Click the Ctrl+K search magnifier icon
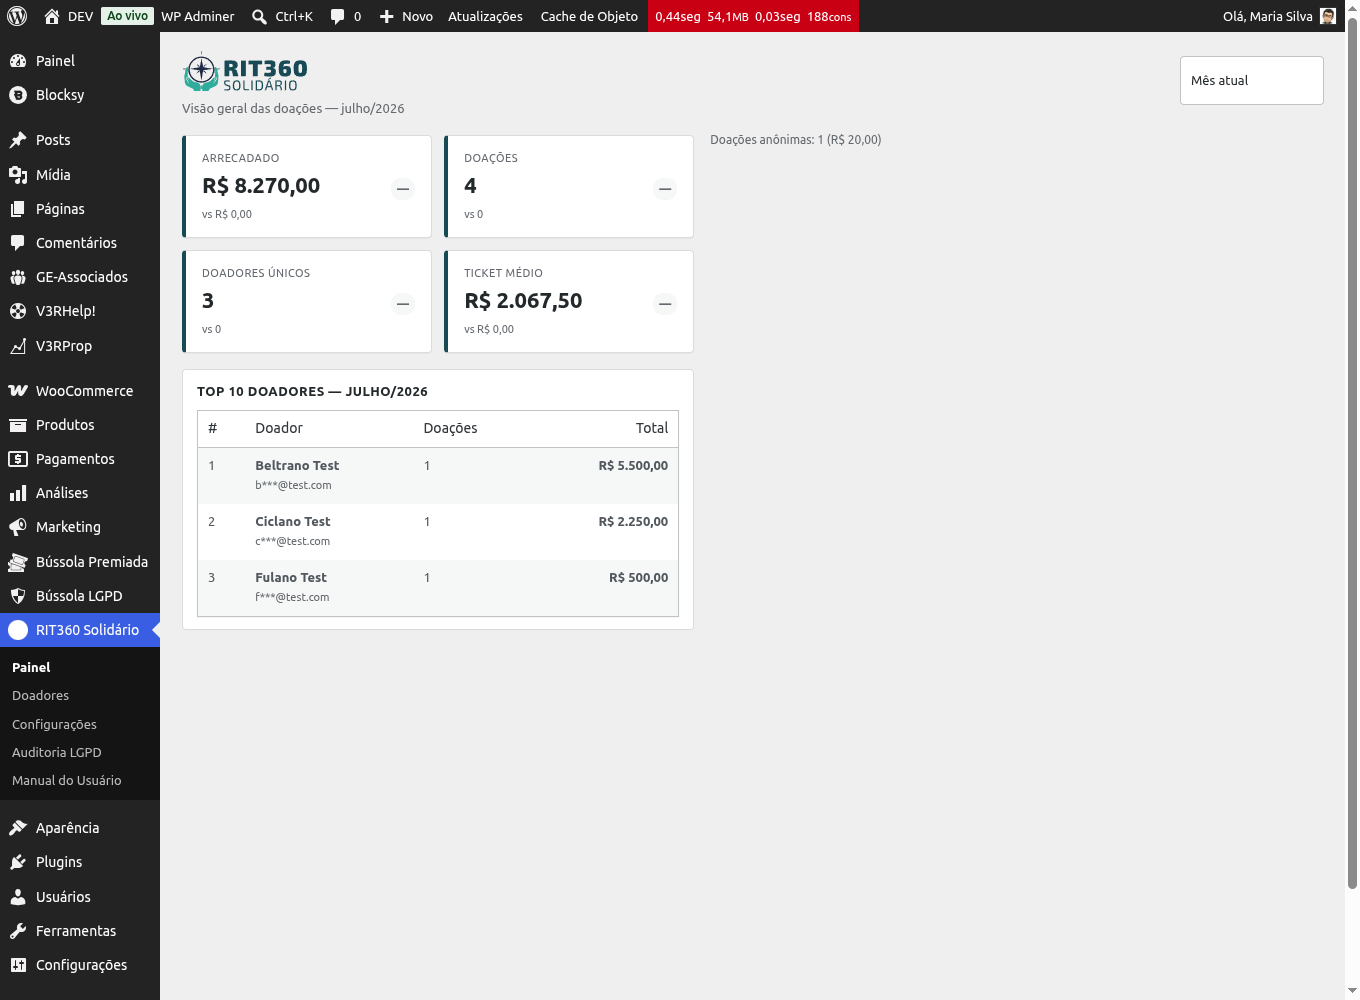Image resolution: width=1360 pixels, height=1000 pixels. click(x=259, y=17)
